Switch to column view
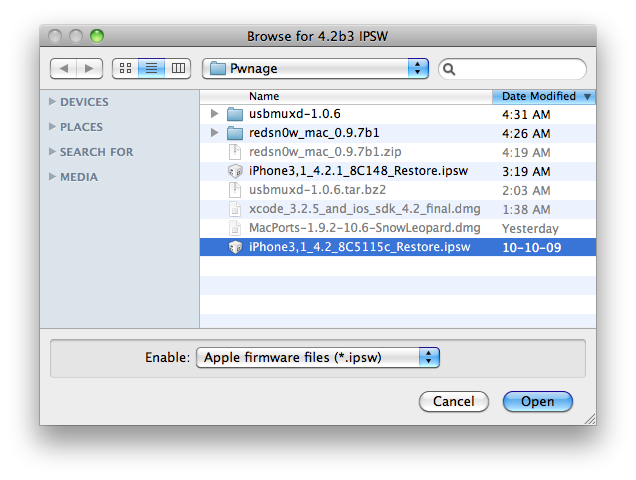This screenshot has width=636, height=480. (x=178, y=68)
